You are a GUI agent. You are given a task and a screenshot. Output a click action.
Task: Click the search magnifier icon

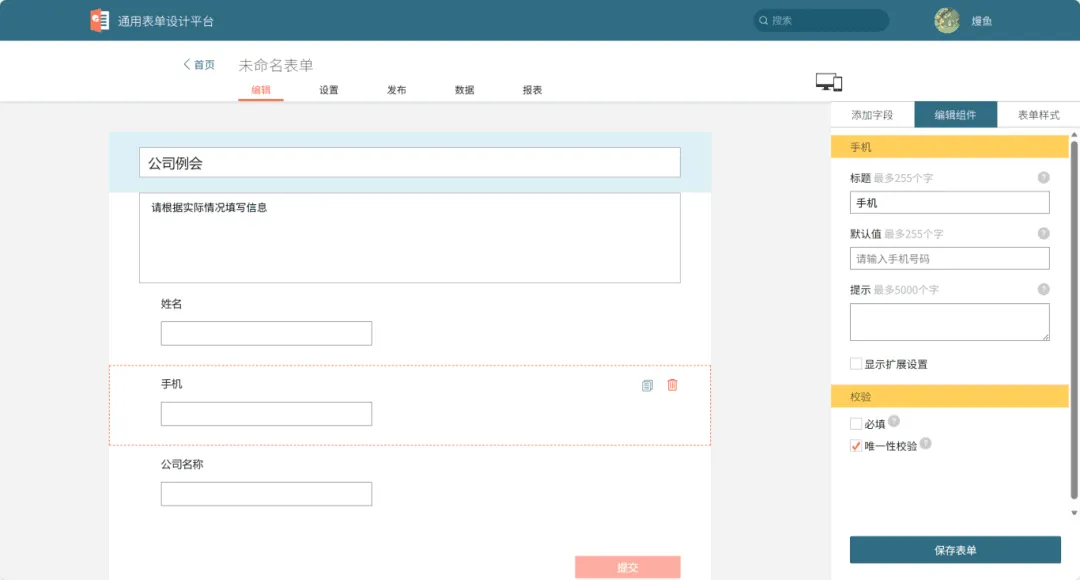(763, 21)
